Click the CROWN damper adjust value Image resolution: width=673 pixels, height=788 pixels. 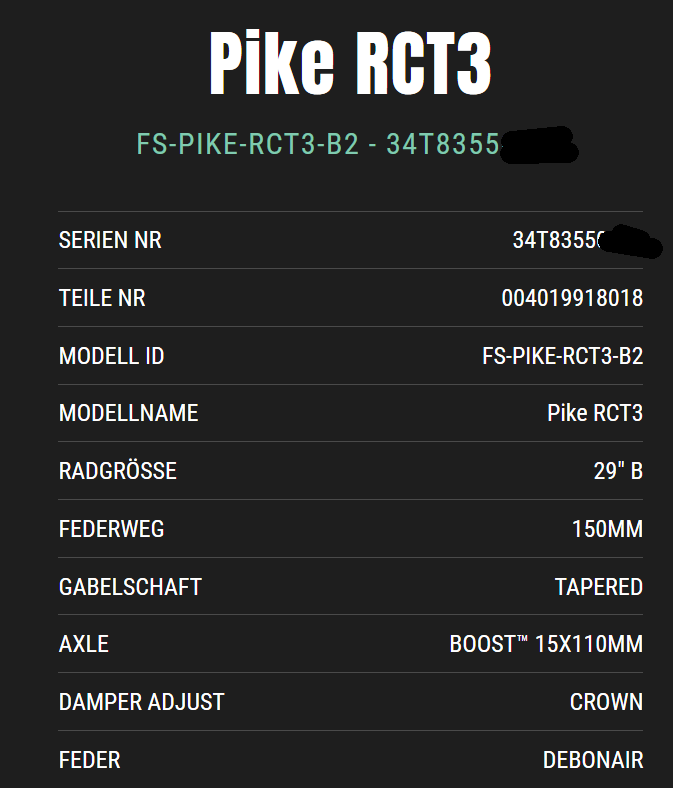coord(606,702)
